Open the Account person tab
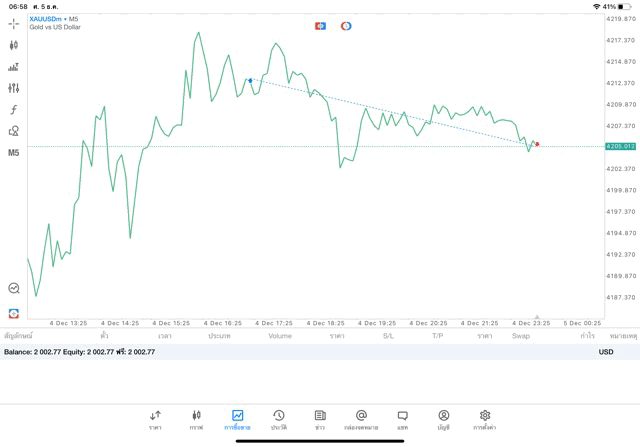This screenshot has width=640, height=447. tap(443, 419)
